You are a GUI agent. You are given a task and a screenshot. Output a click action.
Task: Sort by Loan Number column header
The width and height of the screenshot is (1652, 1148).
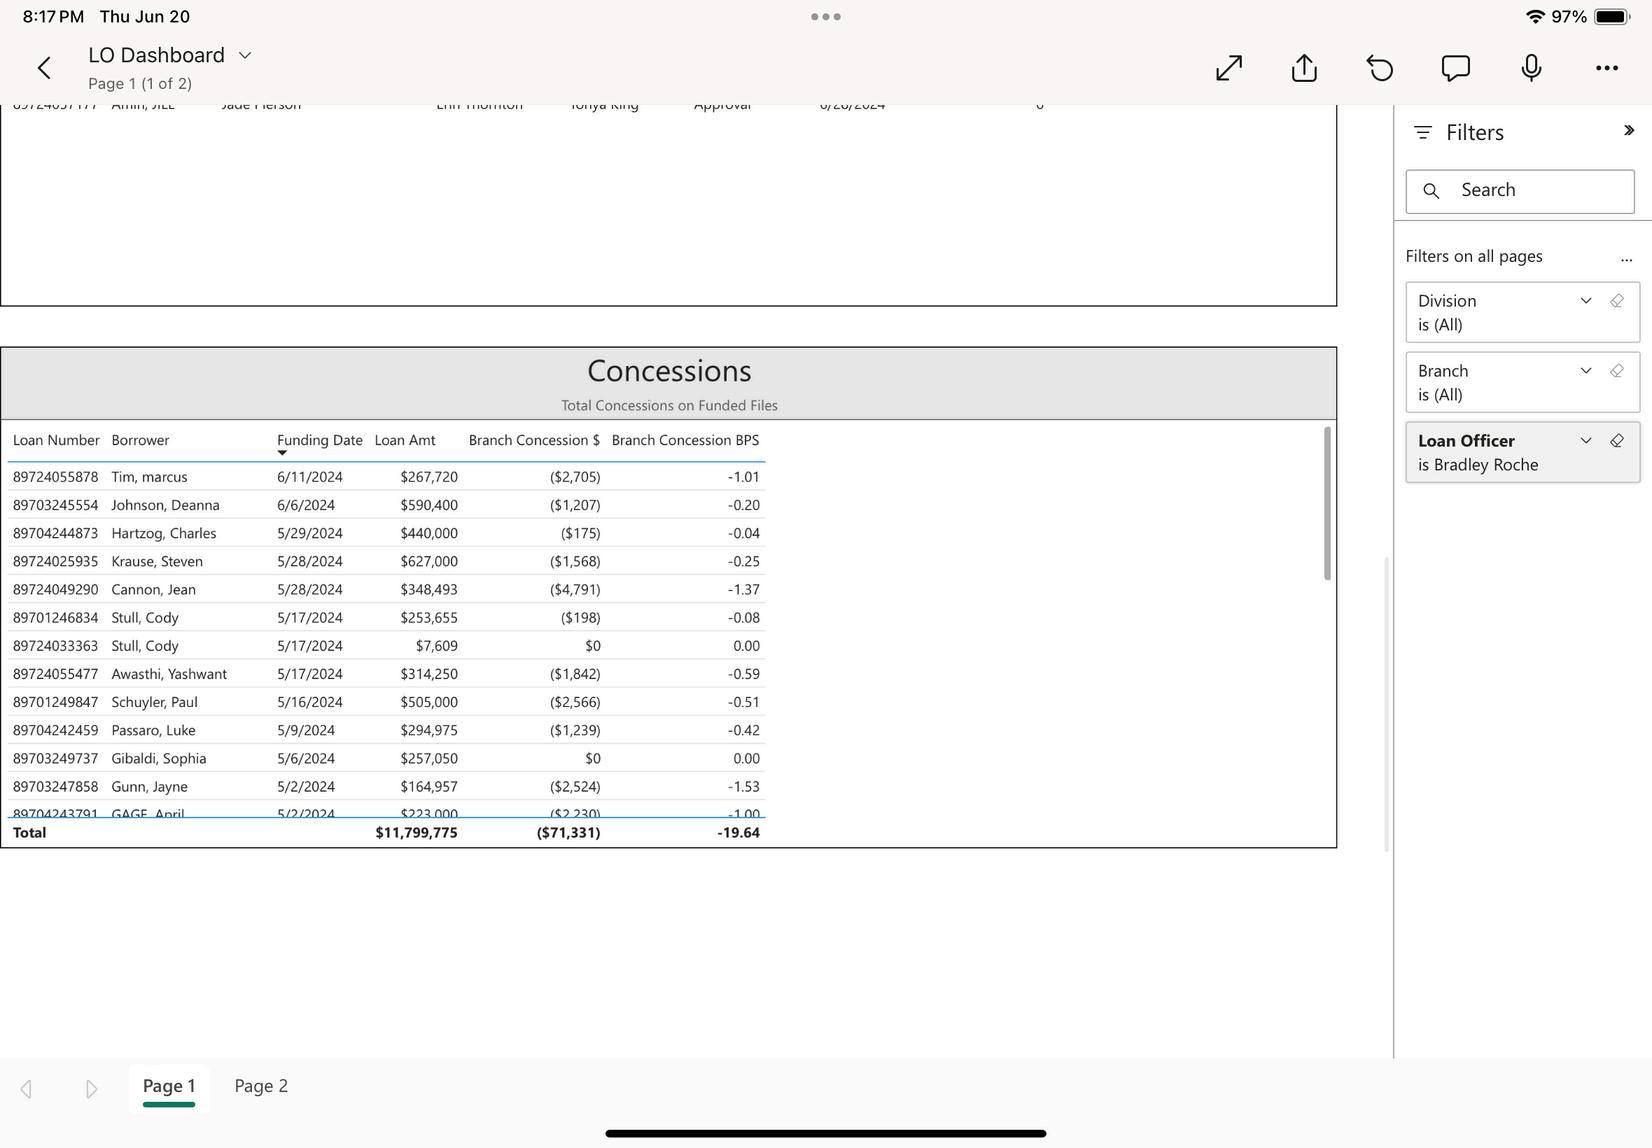coord(56,440)
